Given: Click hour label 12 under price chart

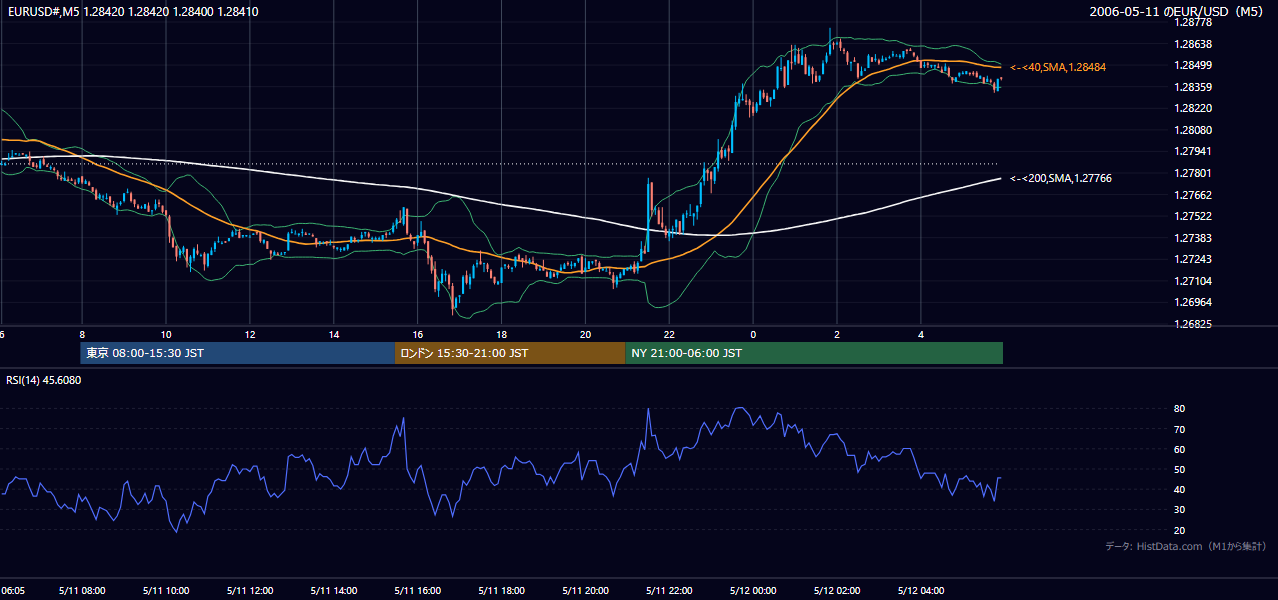Looking at the screenshot, I should 250,334.
